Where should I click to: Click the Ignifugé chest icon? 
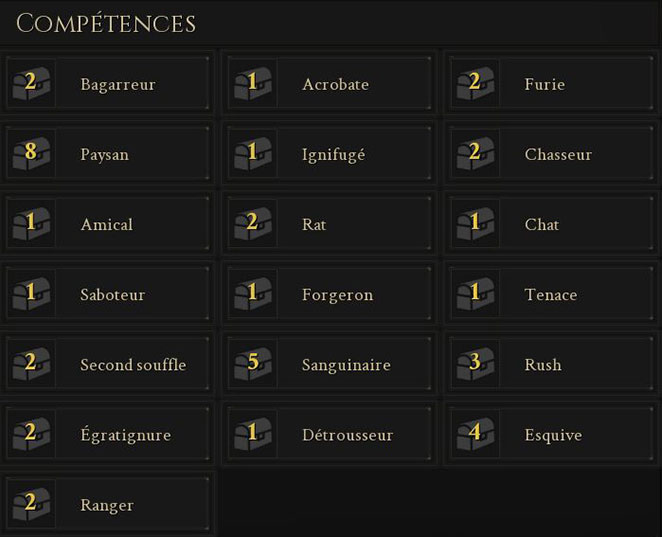click(x=253, y=154)
